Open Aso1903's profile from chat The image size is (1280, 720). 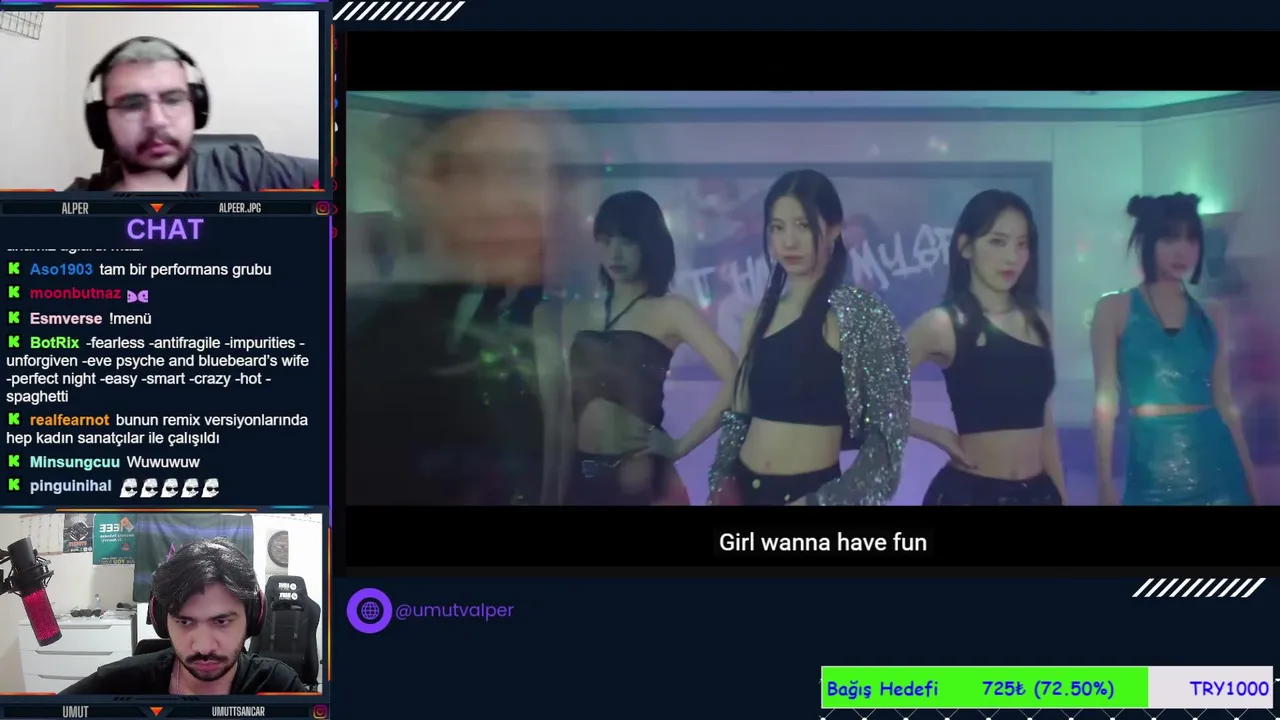61,269
